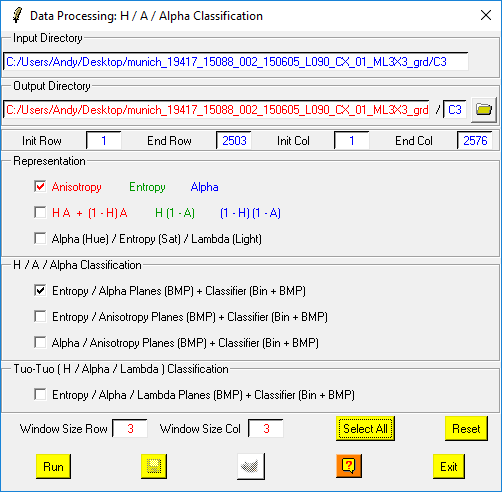
Task: Check Alpha (Hue) / Entropy (Sat) / Lambda (Light)
Action: (x=40, y=238)
